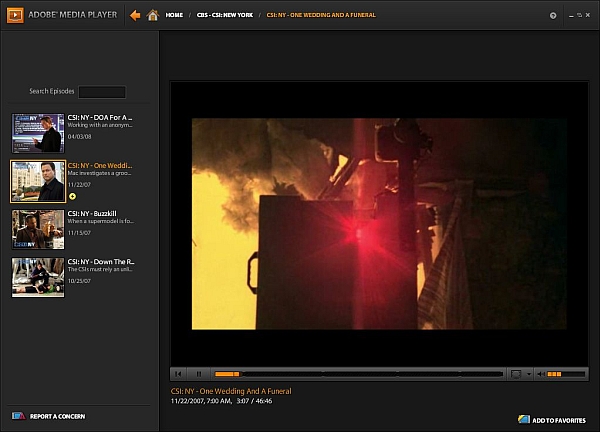The width and height of the screenshot is (600, 432).
Task: Mute audio with the speaker icon
Action: point(541,374)
